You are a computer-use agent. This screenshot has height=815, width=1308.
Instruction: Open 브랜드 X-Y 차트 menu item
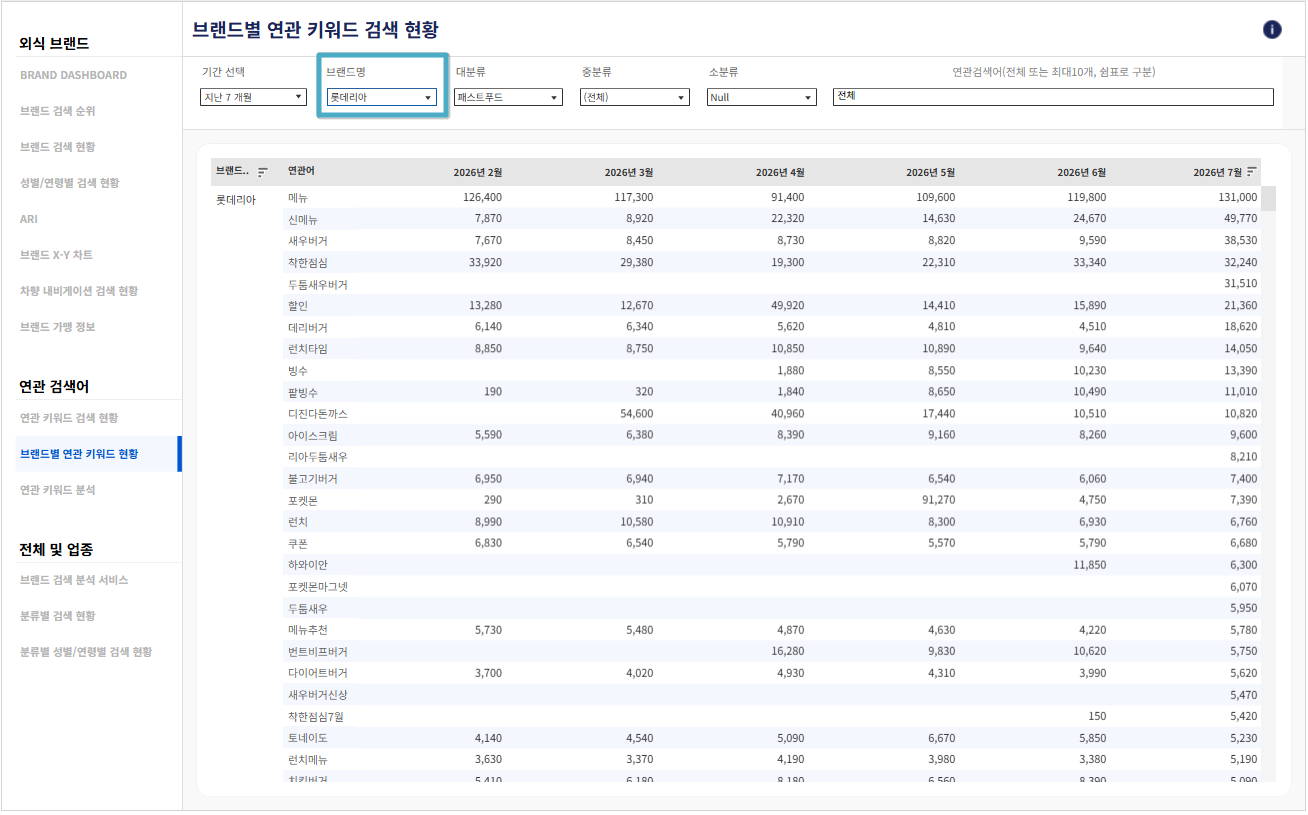56,255
